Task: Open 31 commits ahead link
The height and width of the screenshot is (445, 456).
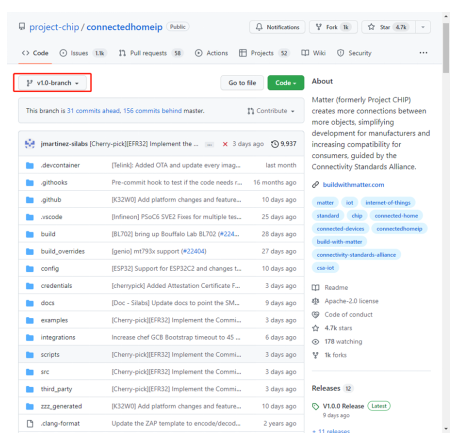Action: (x=94, y=111)
